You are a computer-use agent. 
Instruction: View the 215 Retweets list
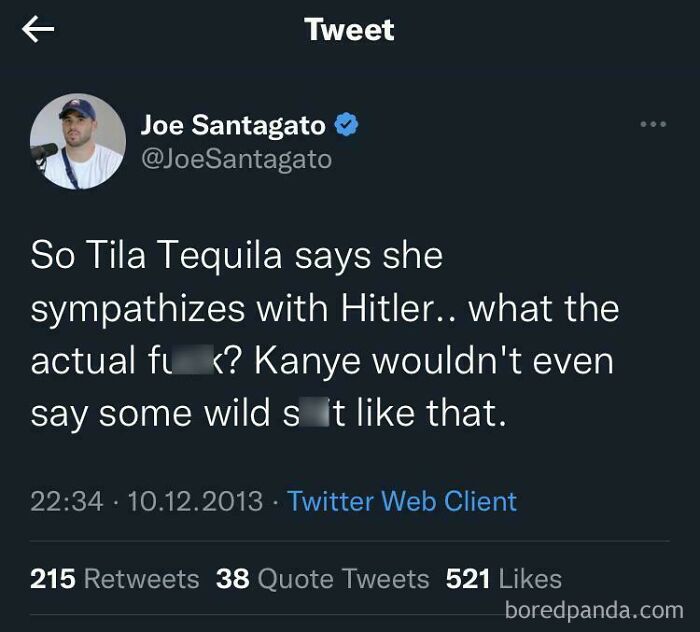115,578
